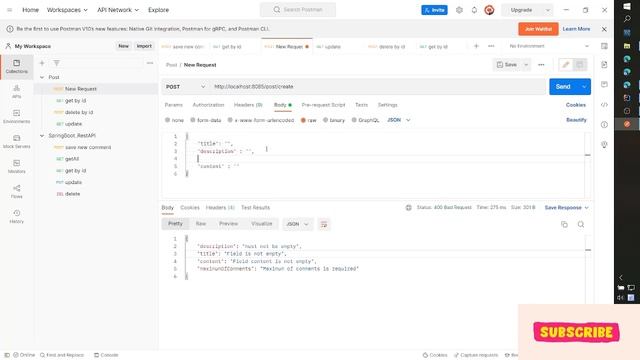
Task: Open the Mock Servers sidebar panel
Action: (16, 141)
